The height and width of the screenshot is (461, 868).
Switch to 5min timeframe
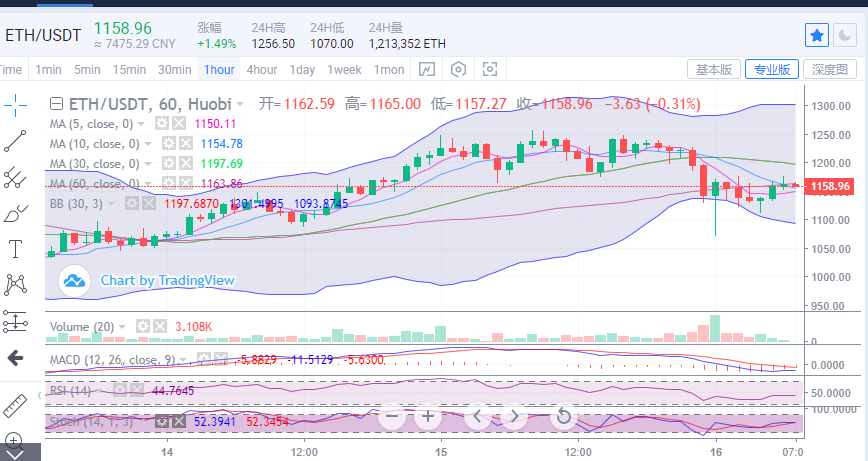click(x=87, y=70)
